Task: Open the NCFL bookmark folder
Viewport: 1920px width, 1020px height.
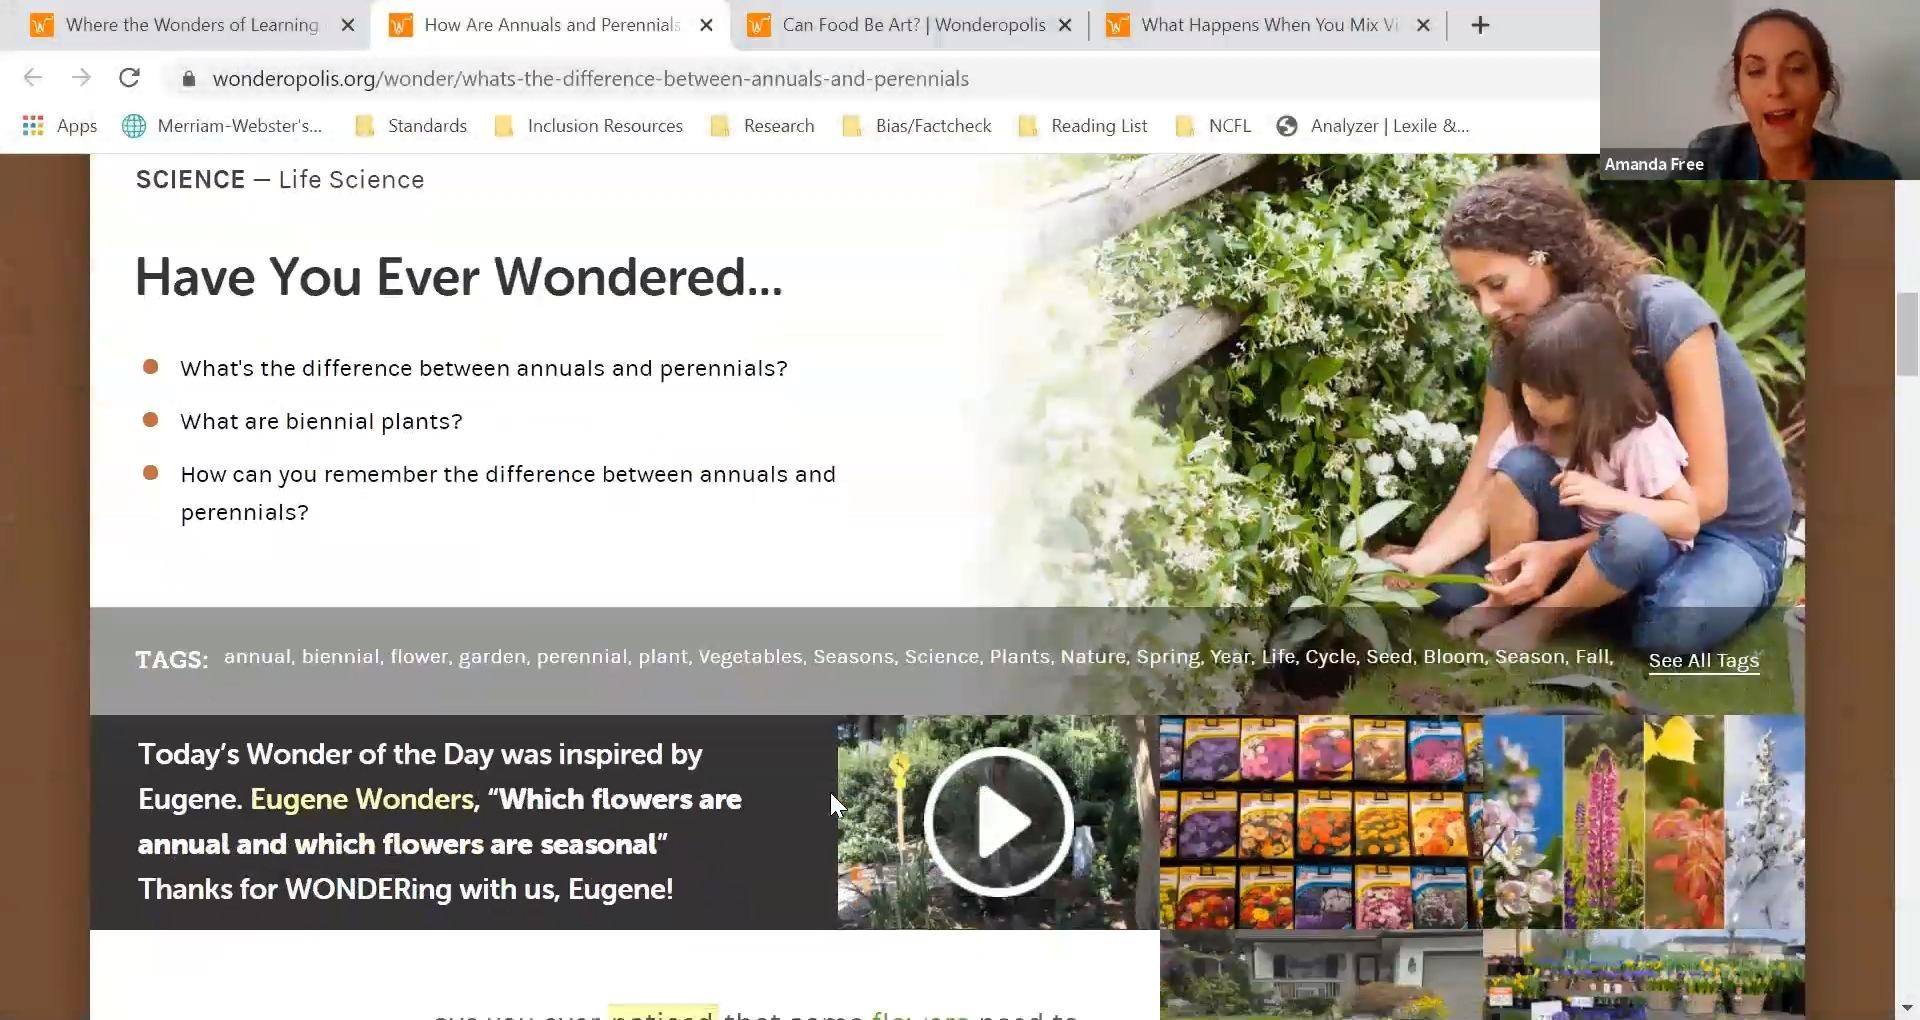Action: (1213, 126)
